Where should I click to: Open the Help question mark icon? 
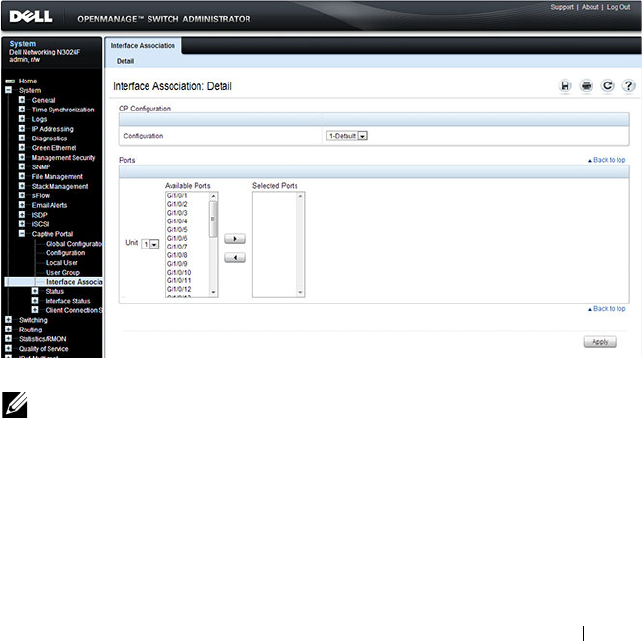pos(628,86)
